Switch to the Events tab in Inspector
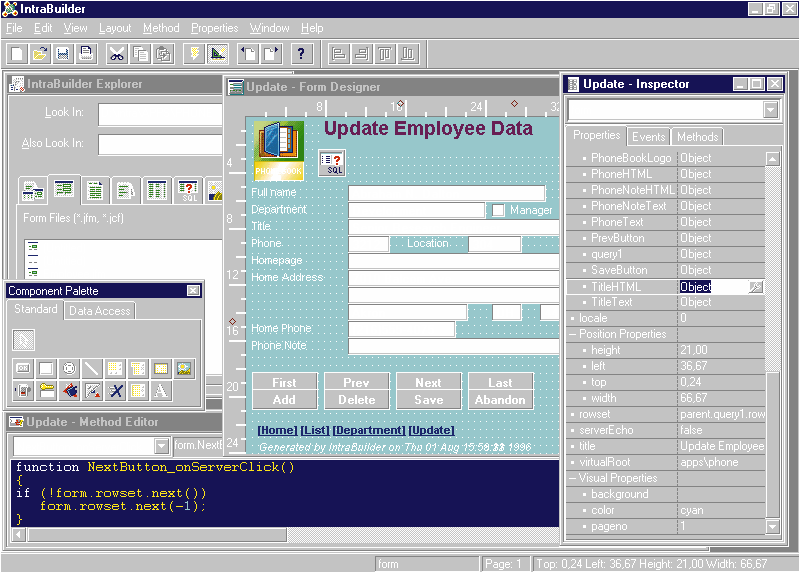Viewport: 800px width, 573px height. pos(648,137)
